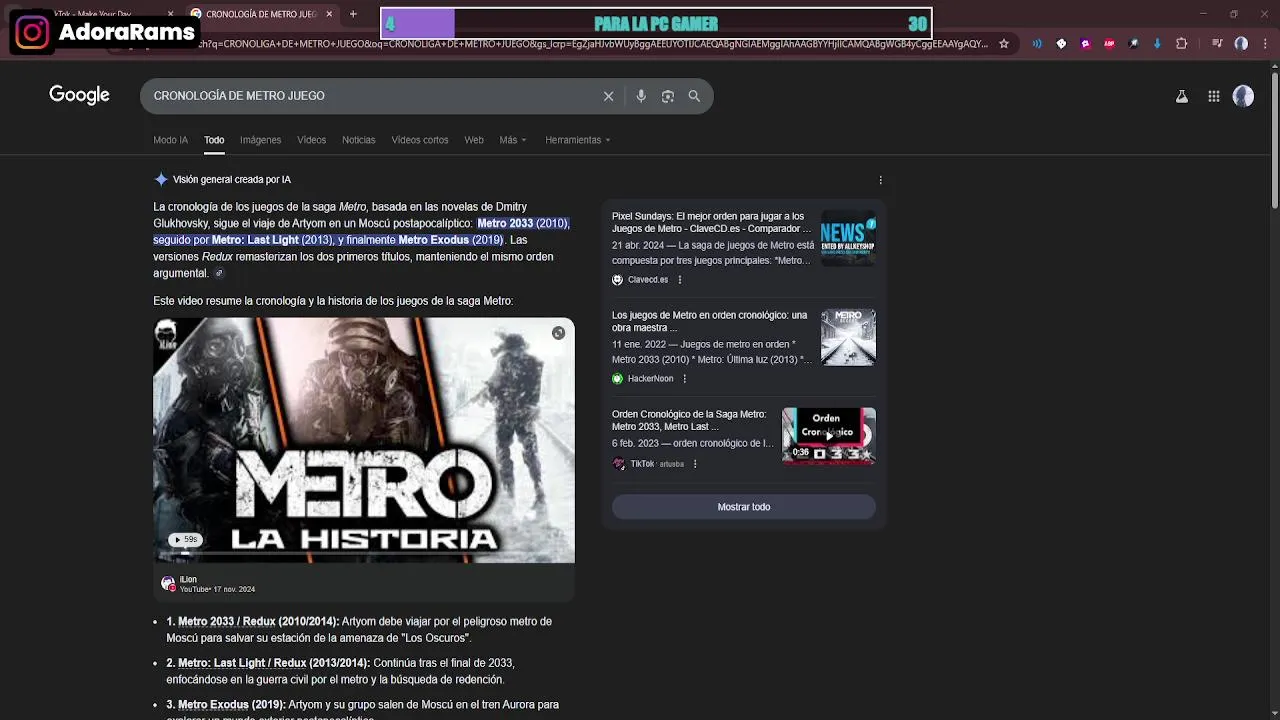Click the purple extension icon
The height and width of the screenshot is (720, 1280).
point(1085,44)
